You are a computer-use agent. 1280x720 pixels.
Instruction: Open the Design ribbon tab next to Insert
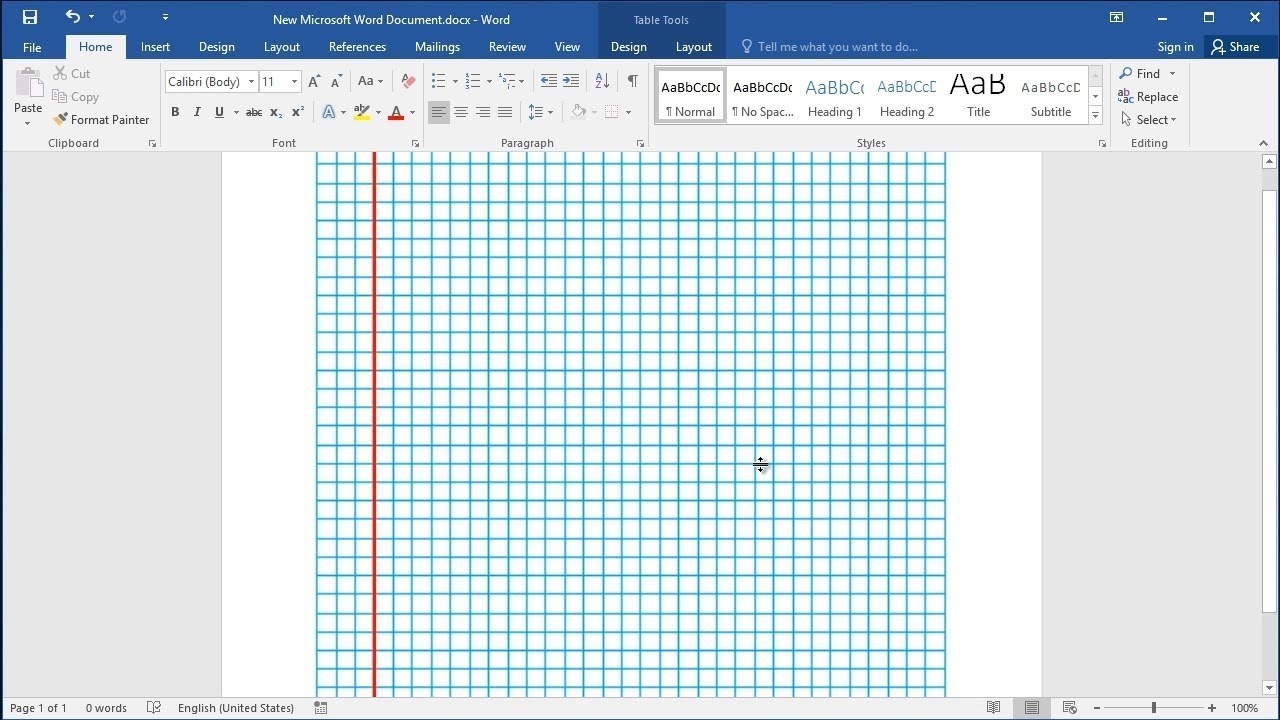[216, 47]
